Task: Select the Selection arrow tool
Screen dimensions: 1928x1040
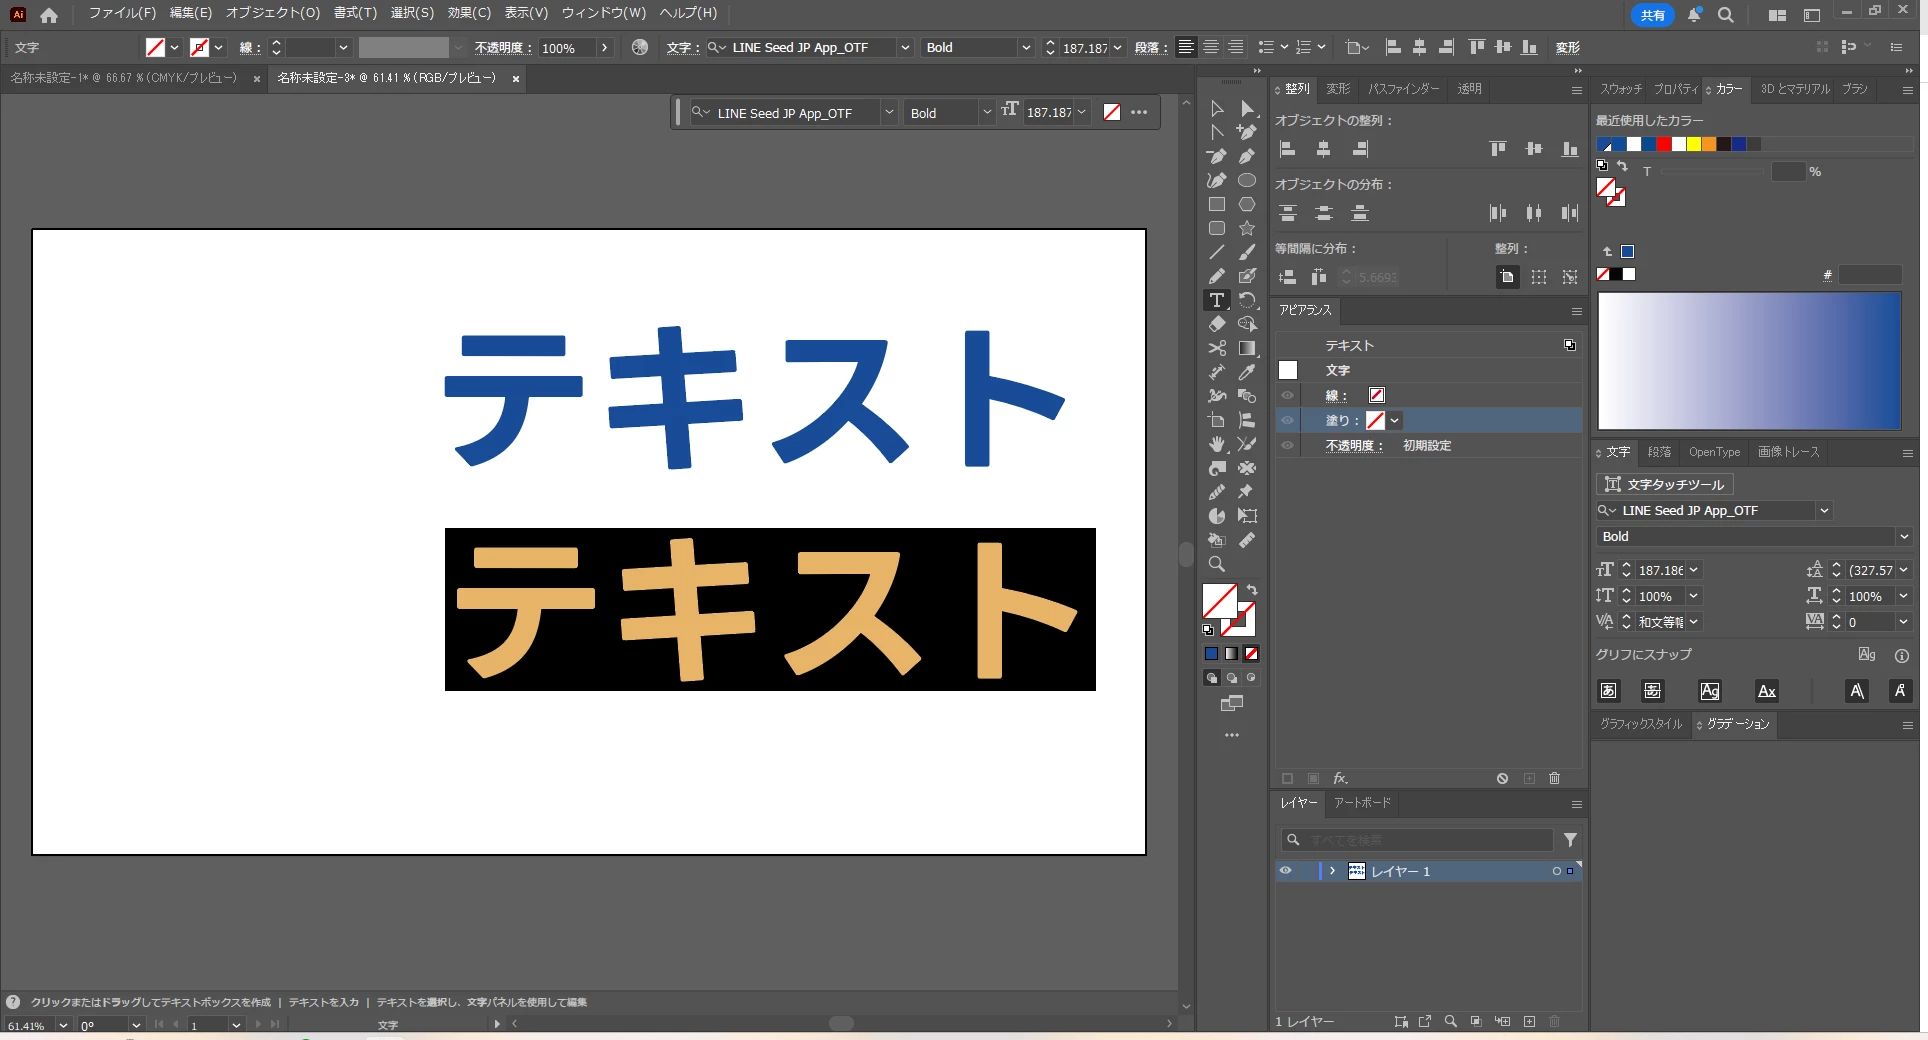Action: tap(1216, 108)
